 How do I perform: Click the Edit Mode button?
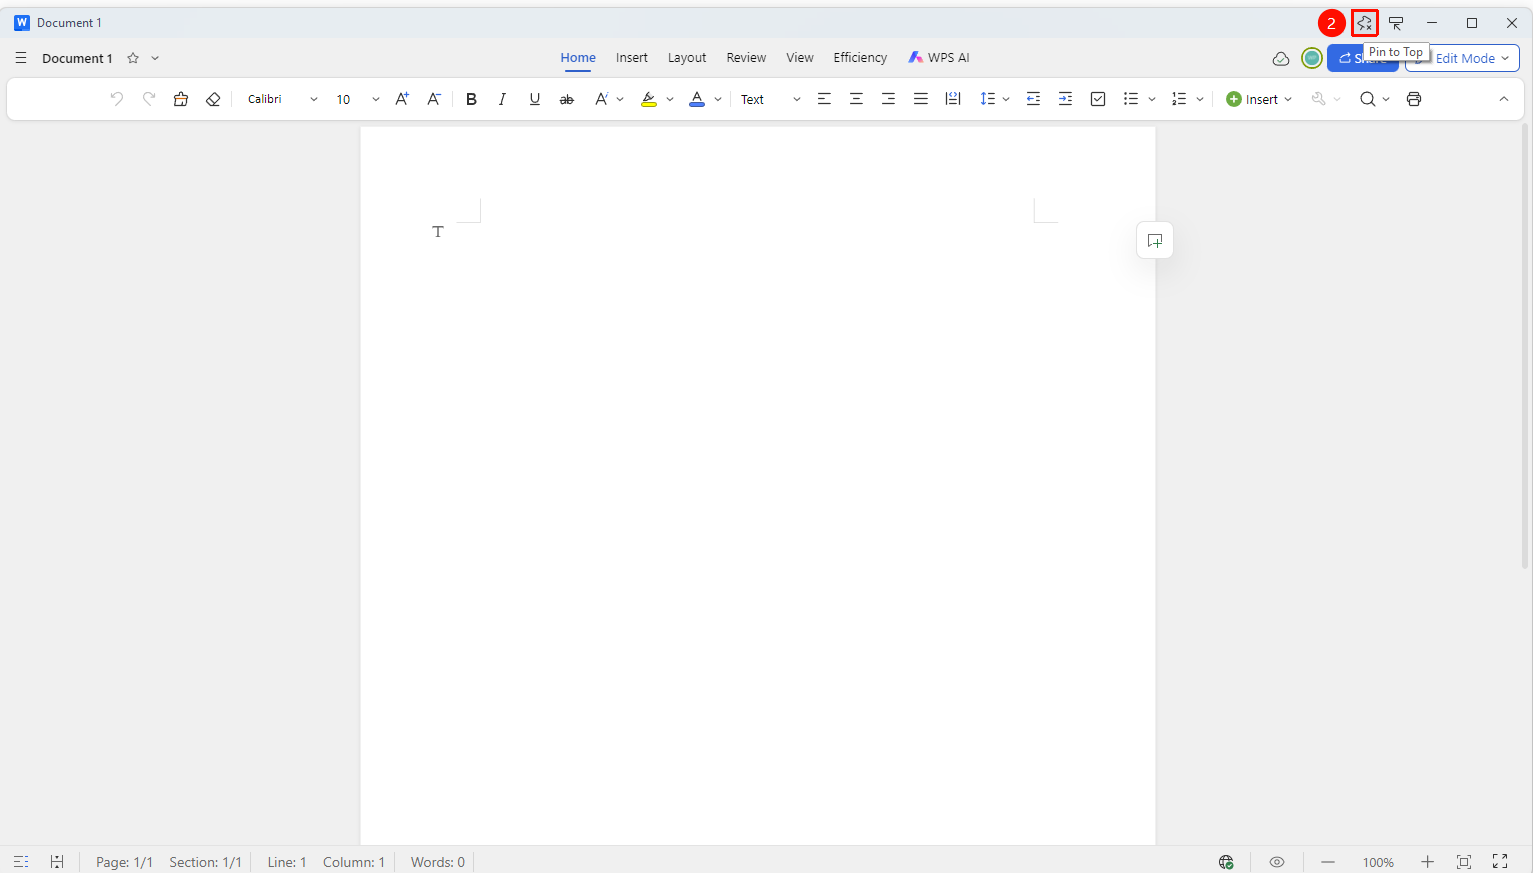(1462, 58)
